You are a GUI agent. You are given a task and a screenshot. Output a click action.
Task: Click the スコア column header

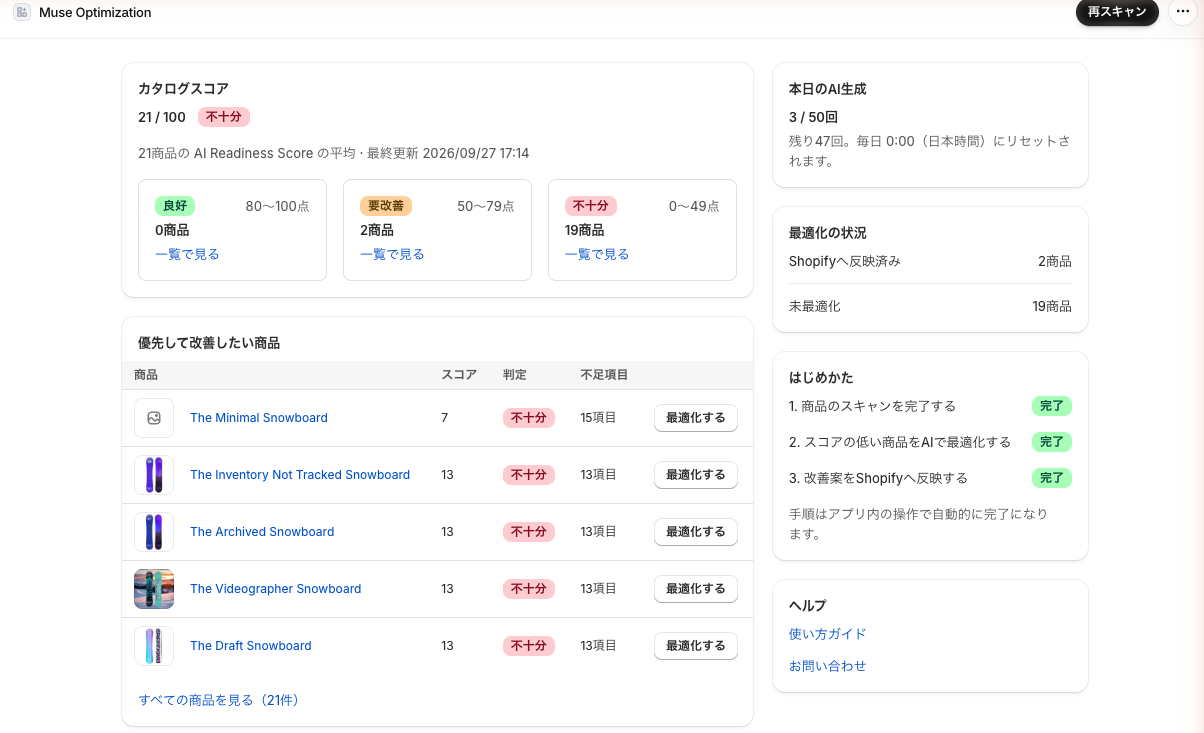coord(459,375)
